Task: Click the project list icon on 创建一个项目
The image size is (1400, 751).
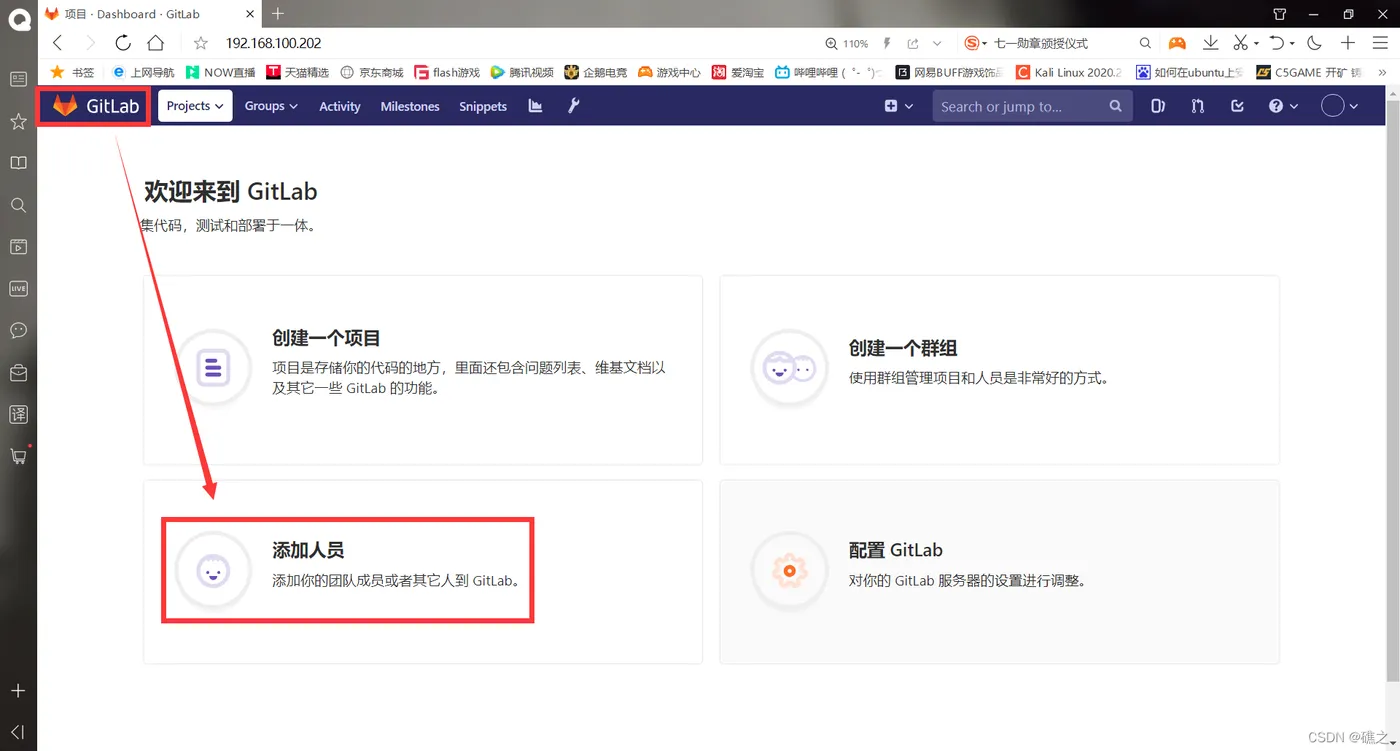Action: click(x=213, y=368)
